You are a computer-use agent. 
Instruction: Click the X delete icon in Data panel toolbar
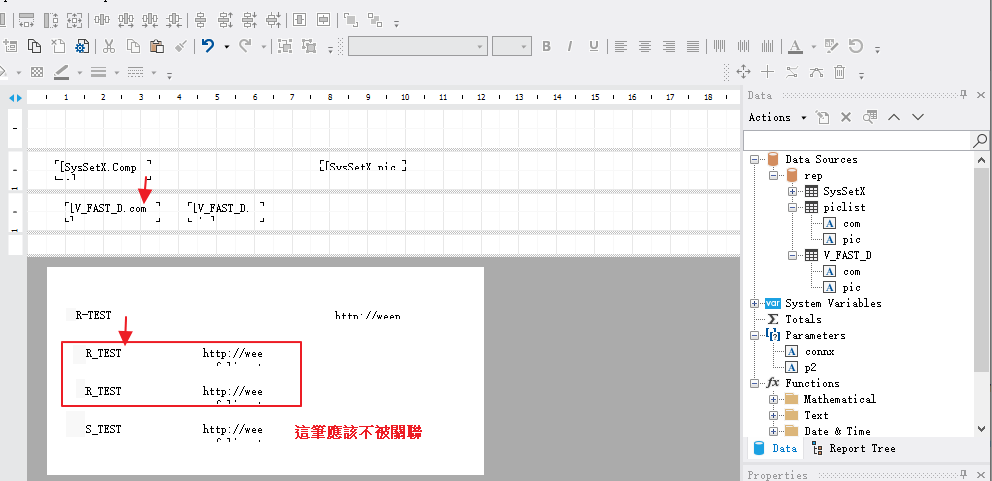click(x=846, y=117)
